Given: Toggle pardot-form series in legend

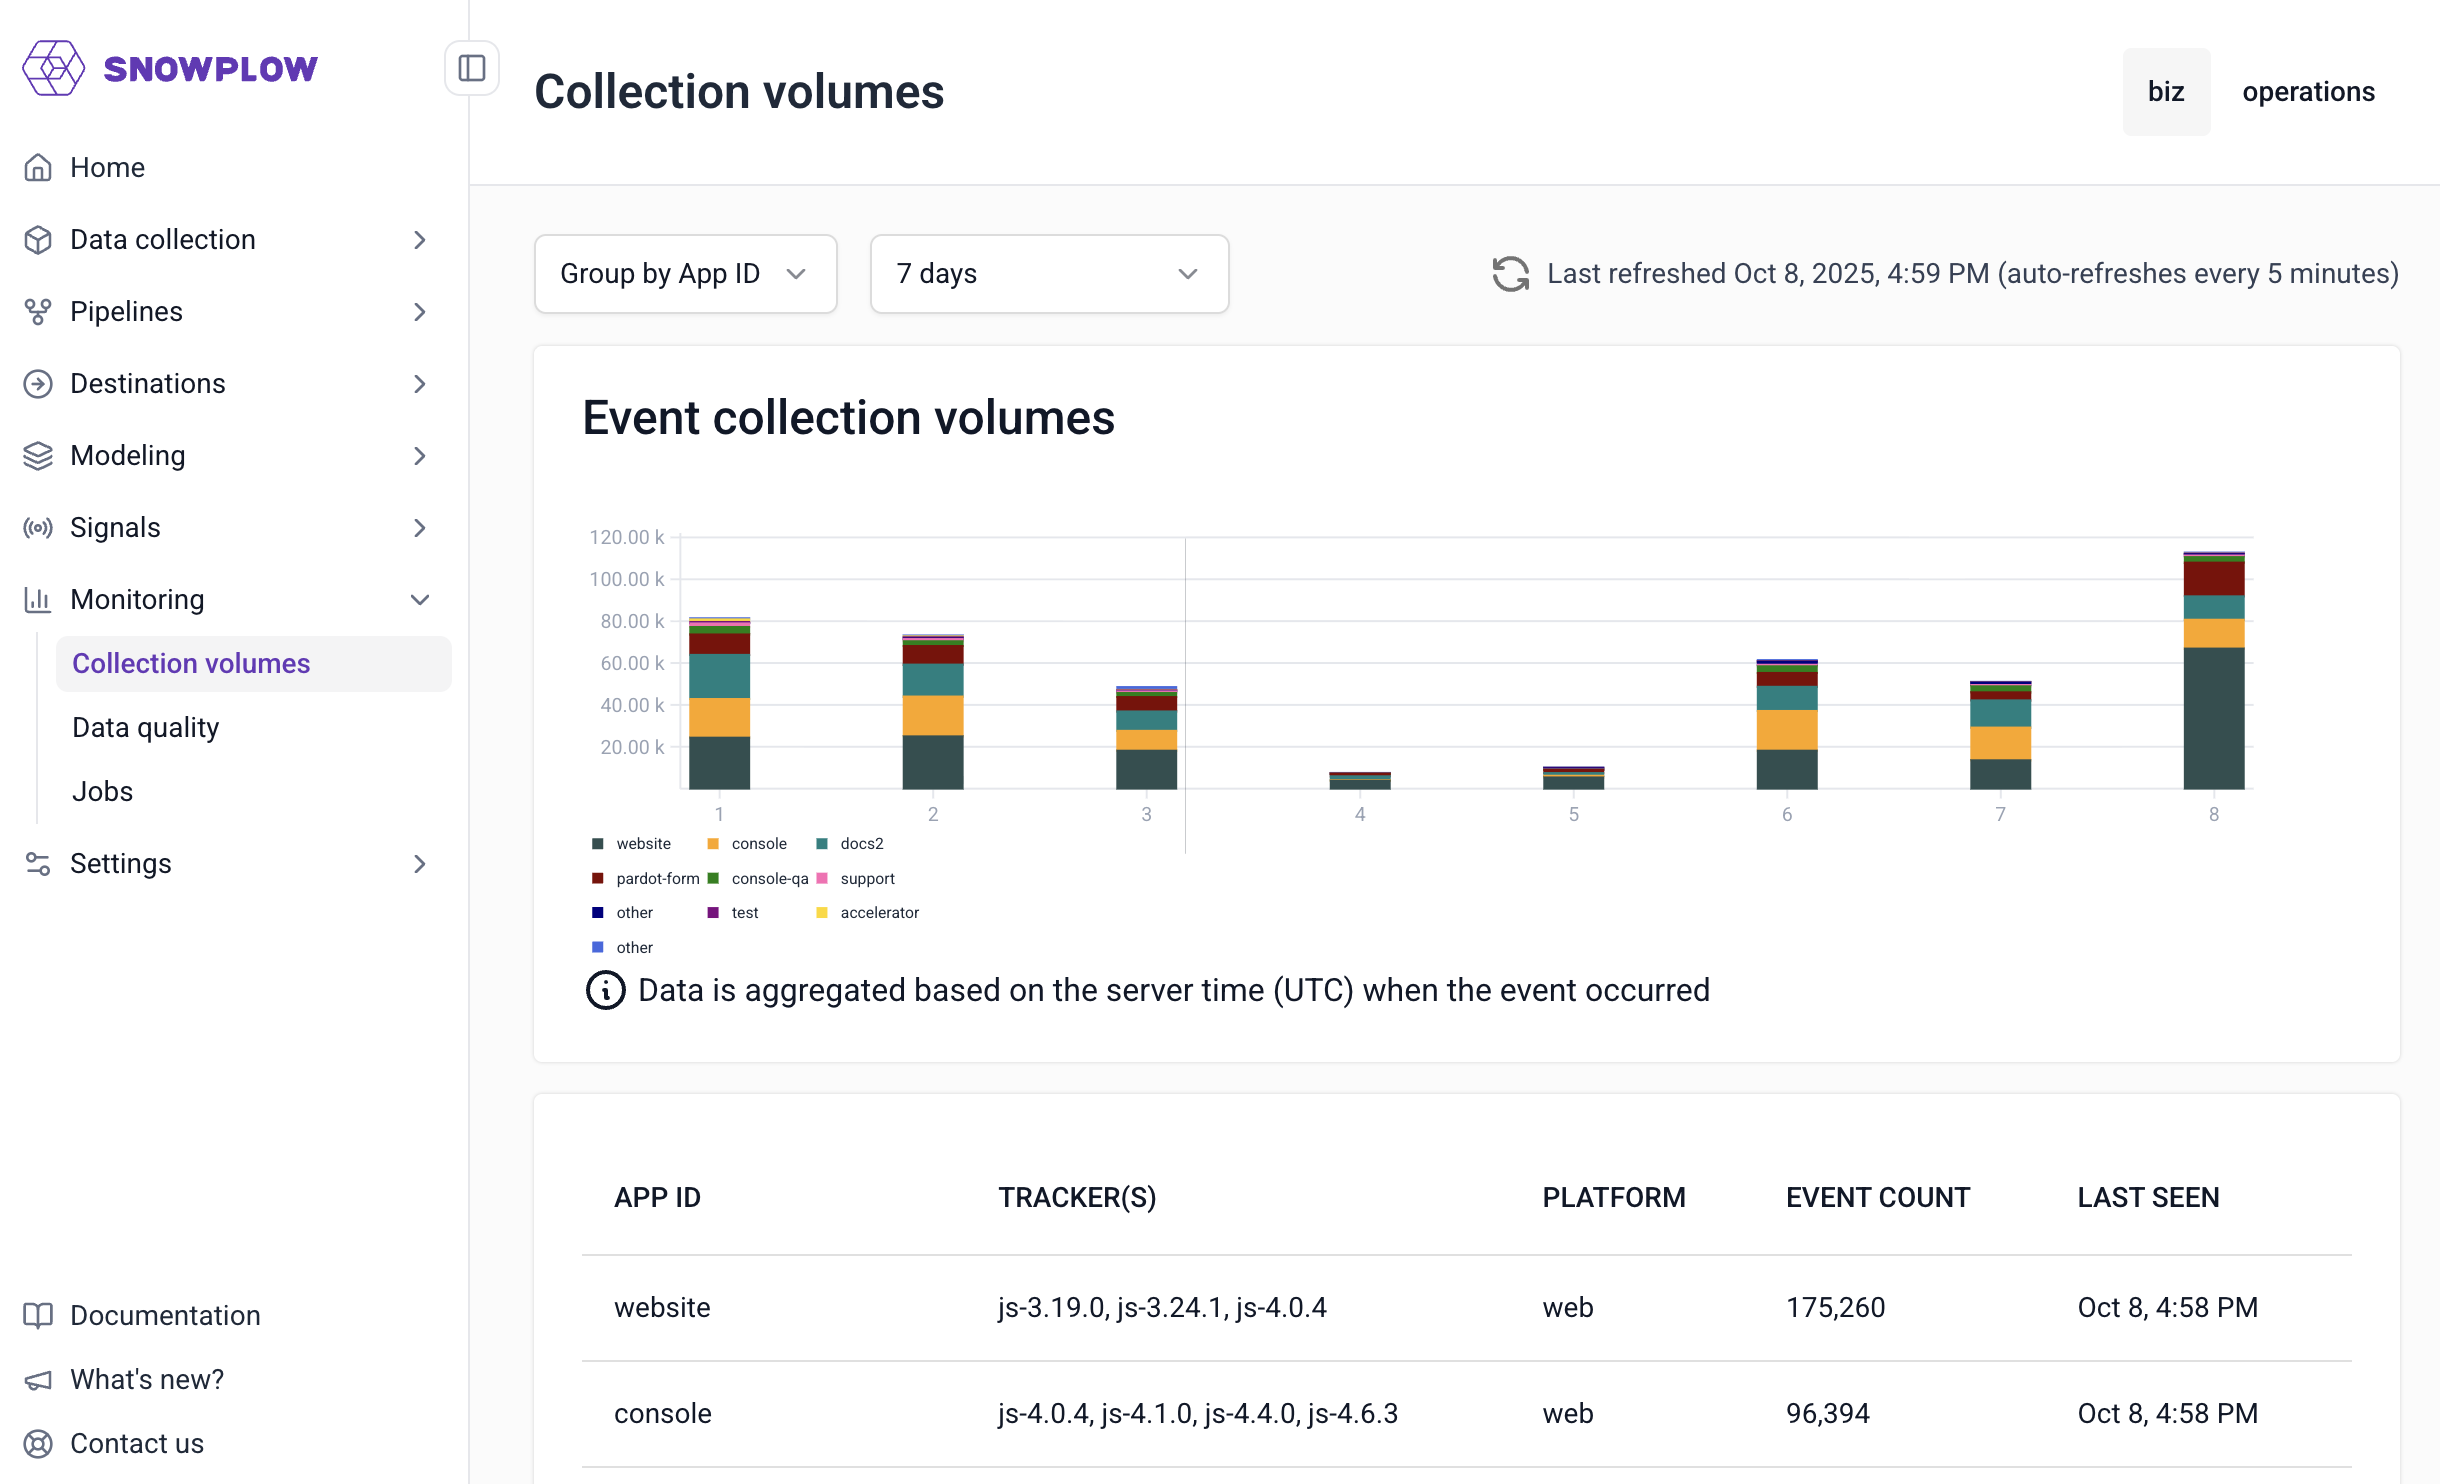Looking at the screenshot, I should pyautogui.click(x=656, y=879).
